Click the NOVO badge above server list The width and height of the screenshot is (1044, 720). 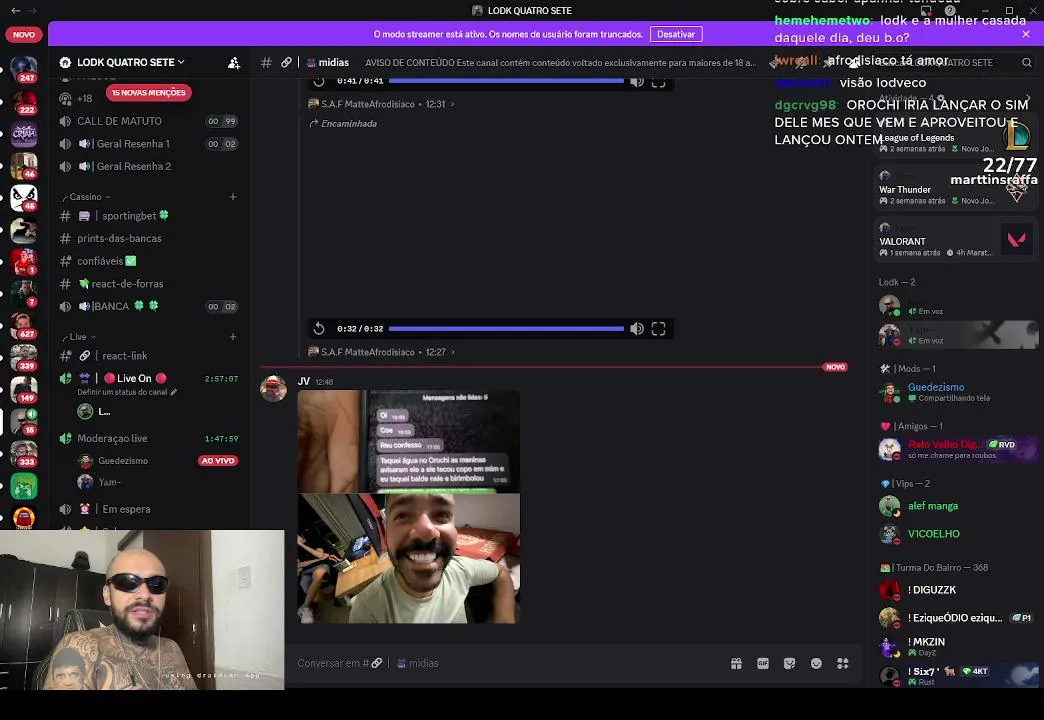(24, 35)
